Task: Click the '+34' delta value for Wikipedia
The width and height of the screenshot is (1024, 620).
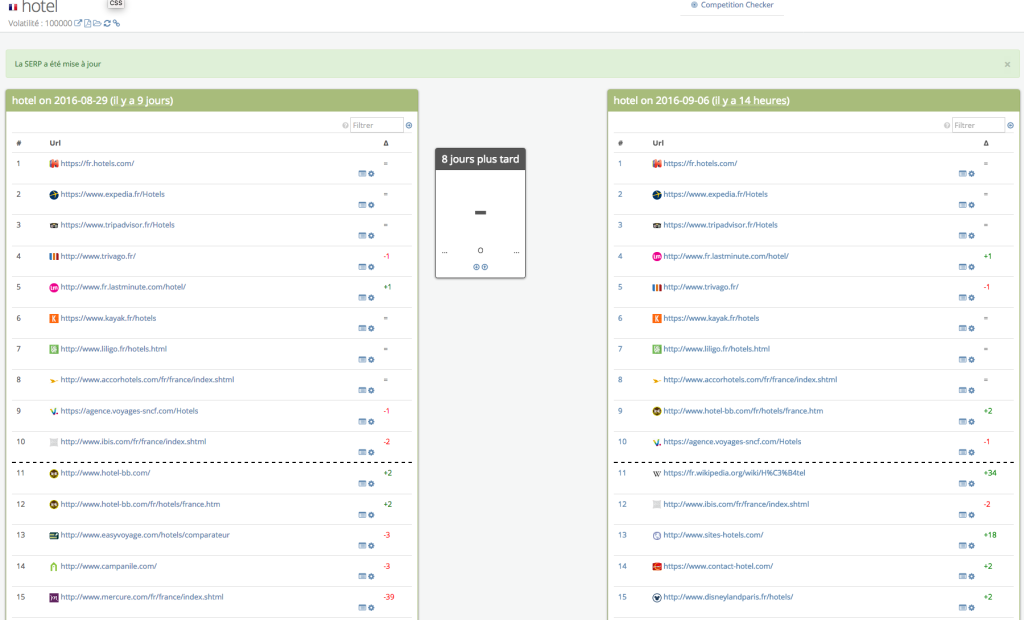Action: (990, 473)
